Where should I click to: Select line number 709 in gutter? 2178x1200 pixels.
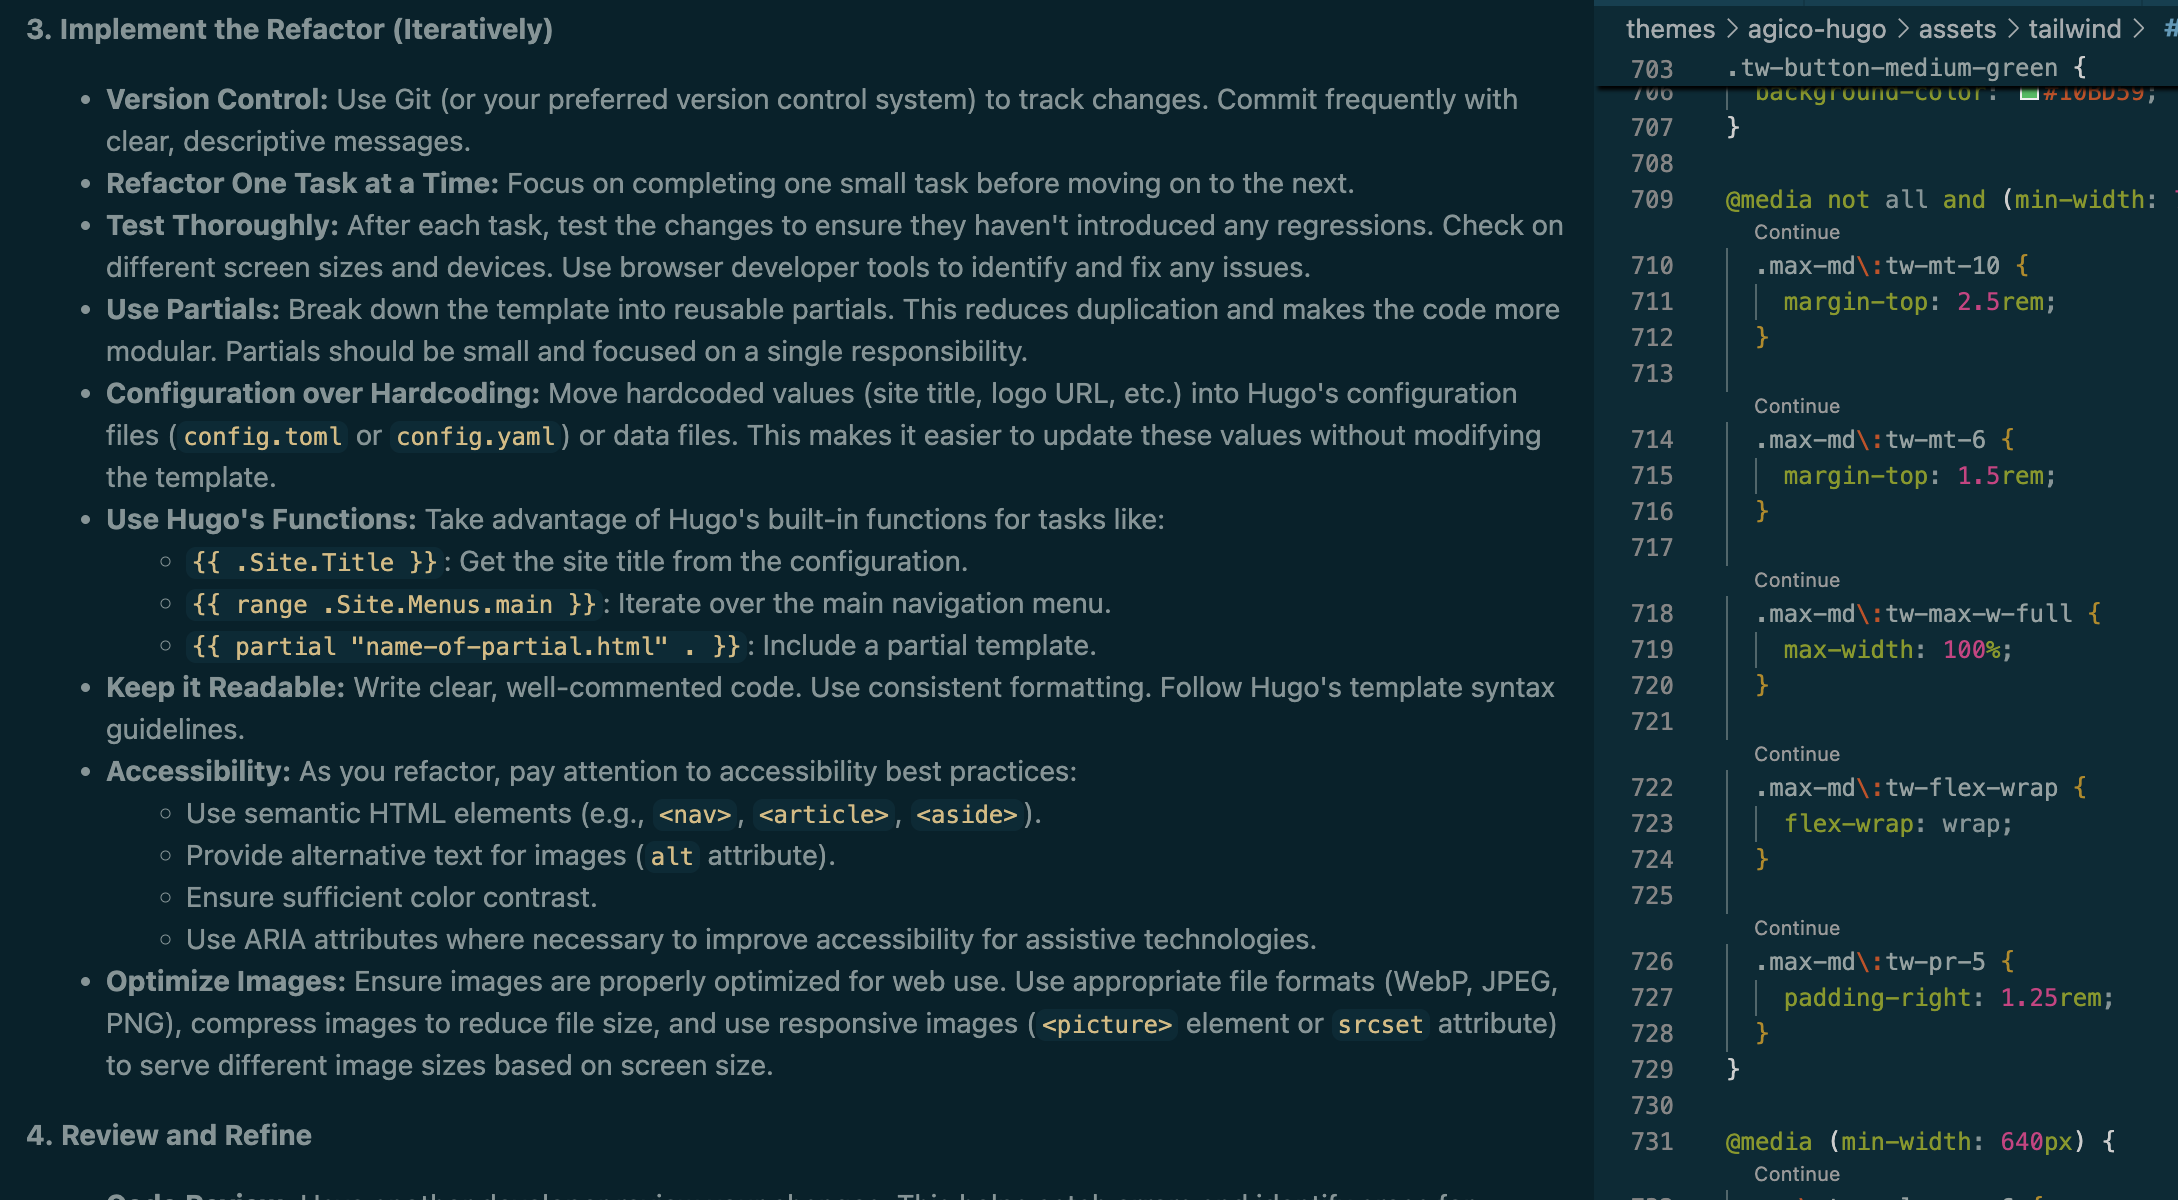coord(1651,200)
